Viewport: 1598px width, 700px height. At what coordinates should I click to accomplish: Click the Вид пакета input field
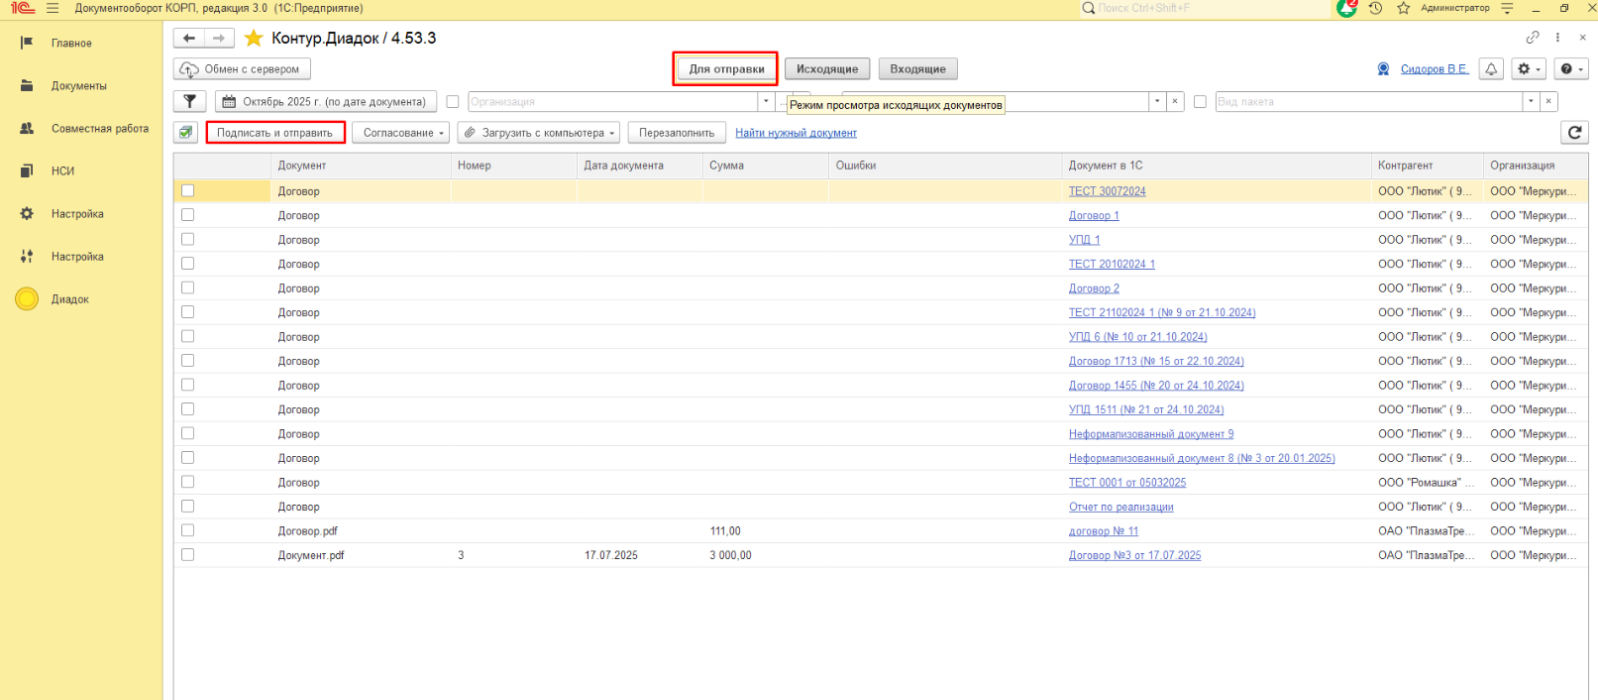tap(1368, 102)
